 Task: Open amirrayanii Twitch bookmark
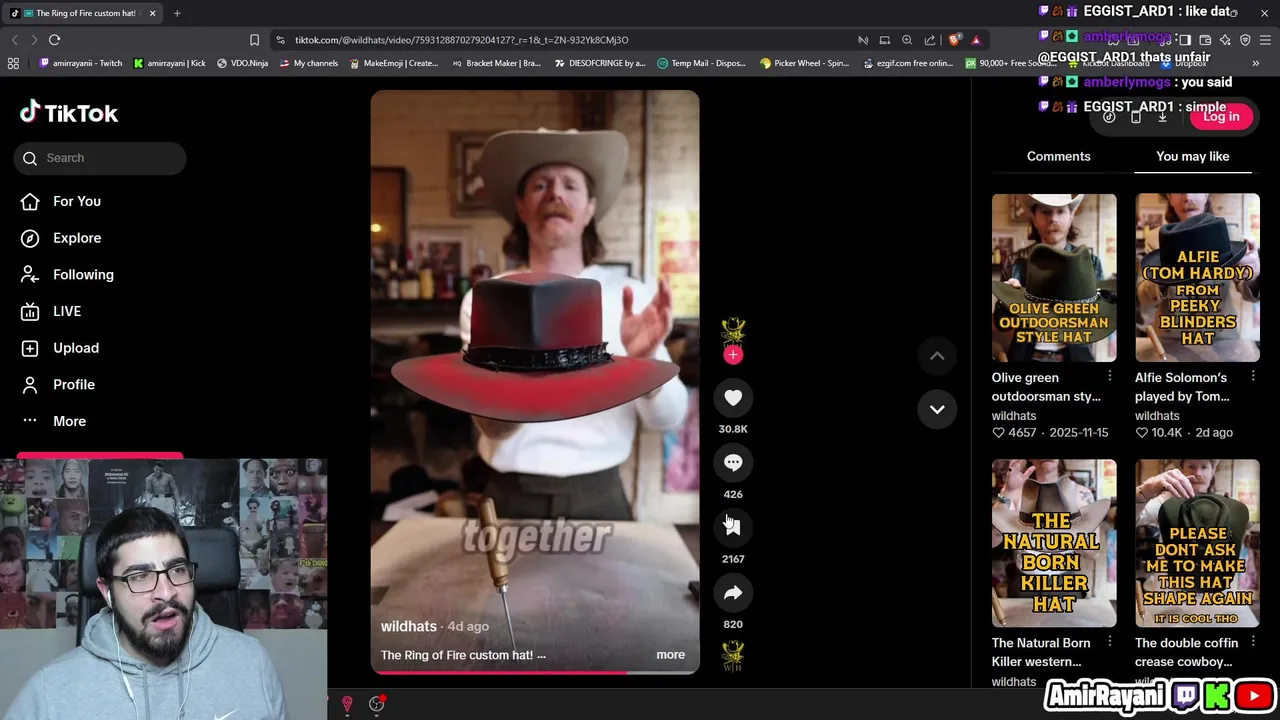coord(80,63)
